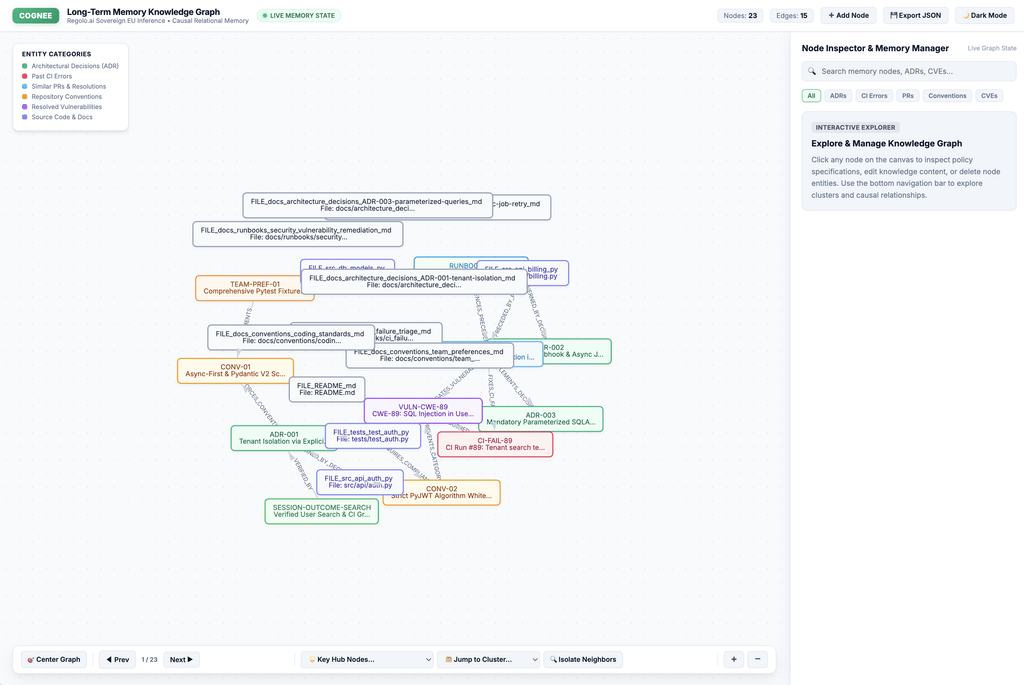Zoom in with the plus button
The height and width of the screenshot is (685, 1024).
pyautogui.click(x=733, y=660)
